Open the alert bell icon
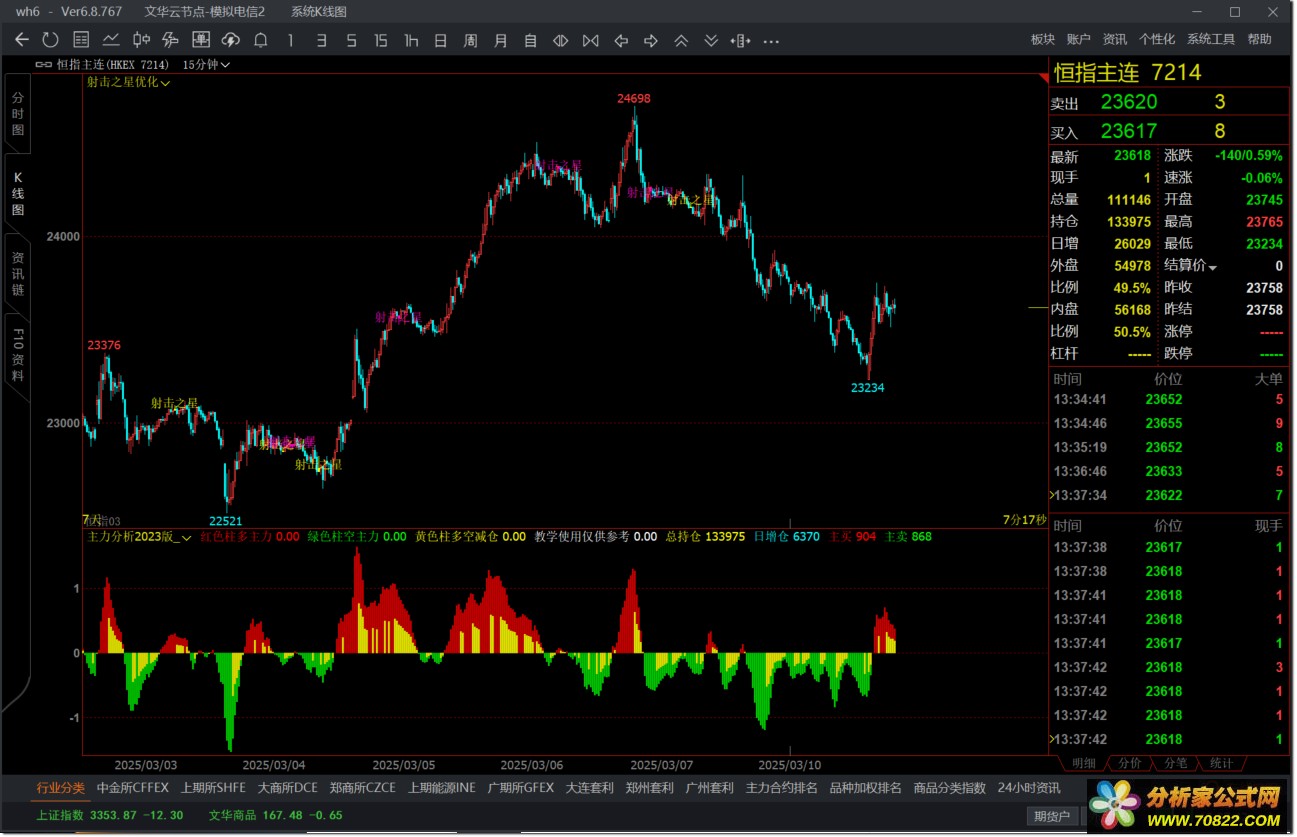This screenshot has width=1297, height=837. point(261,40)
